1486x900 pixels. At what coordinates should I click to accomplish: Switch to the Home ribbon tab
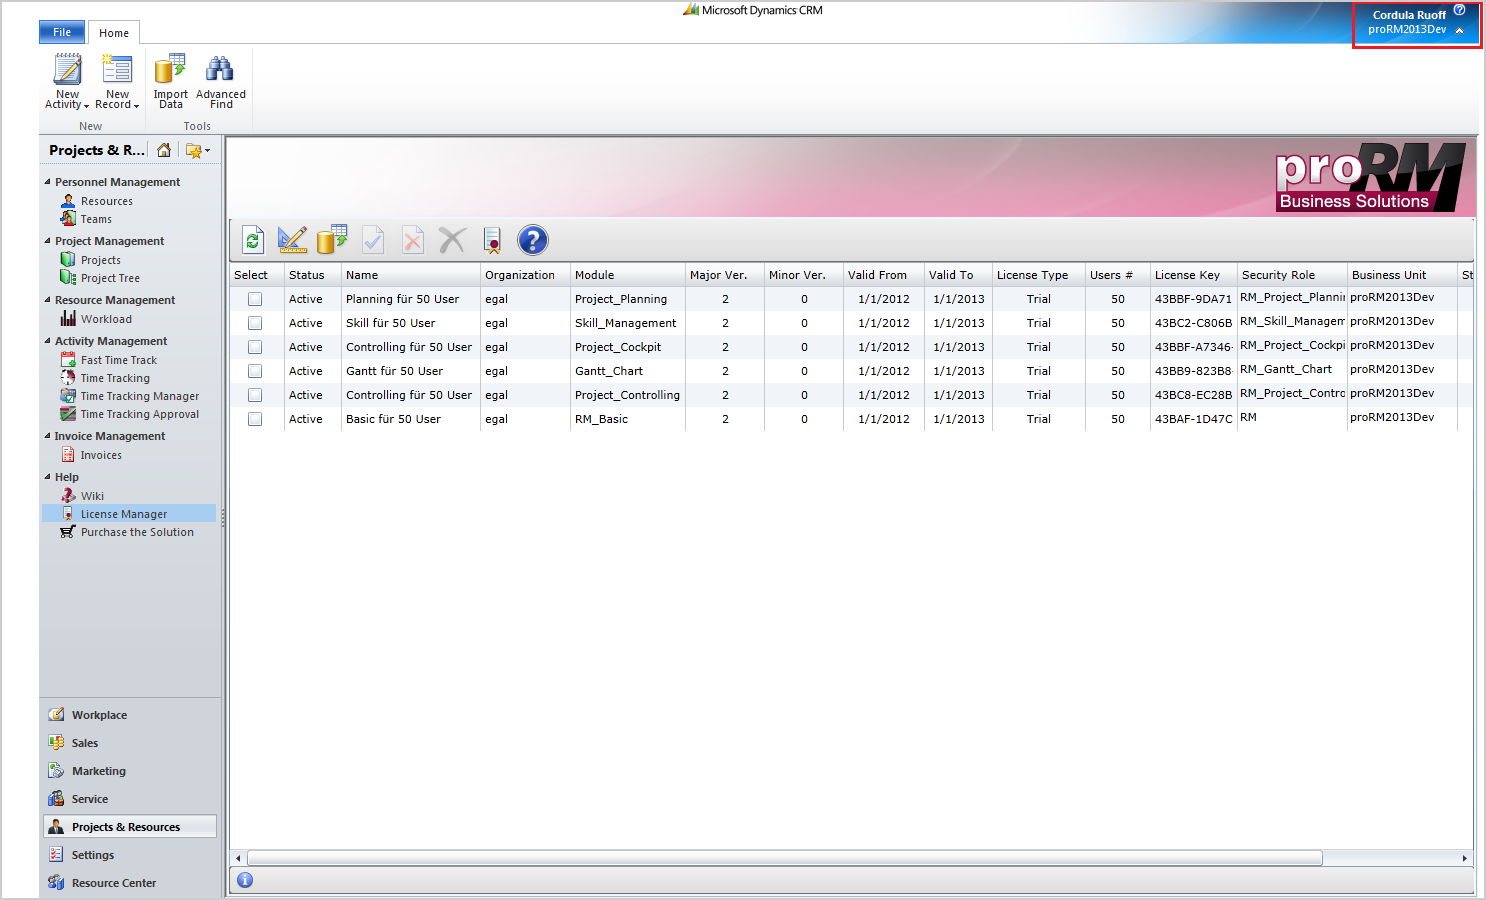pos(114,33)
